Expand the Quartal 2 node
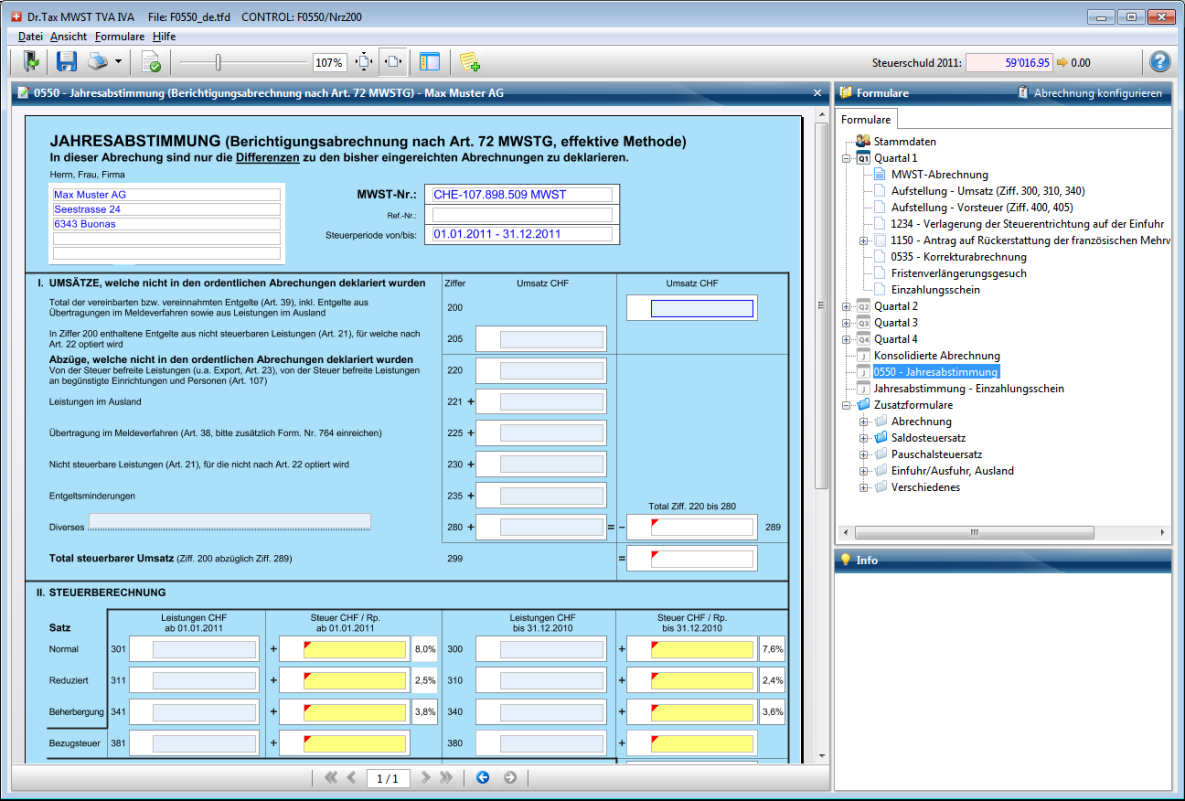The image size is (1185, 801). click(x=846, y=307)
